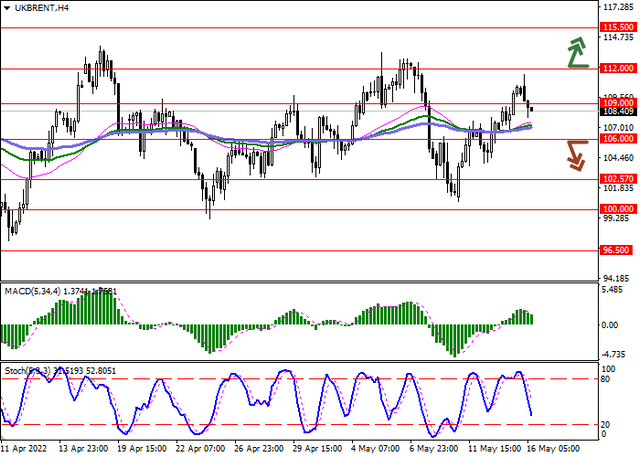This screenshot has height=457, width=640.
Task: Click the MACD(5,34,4) indicator label
Action: (33, 291)
